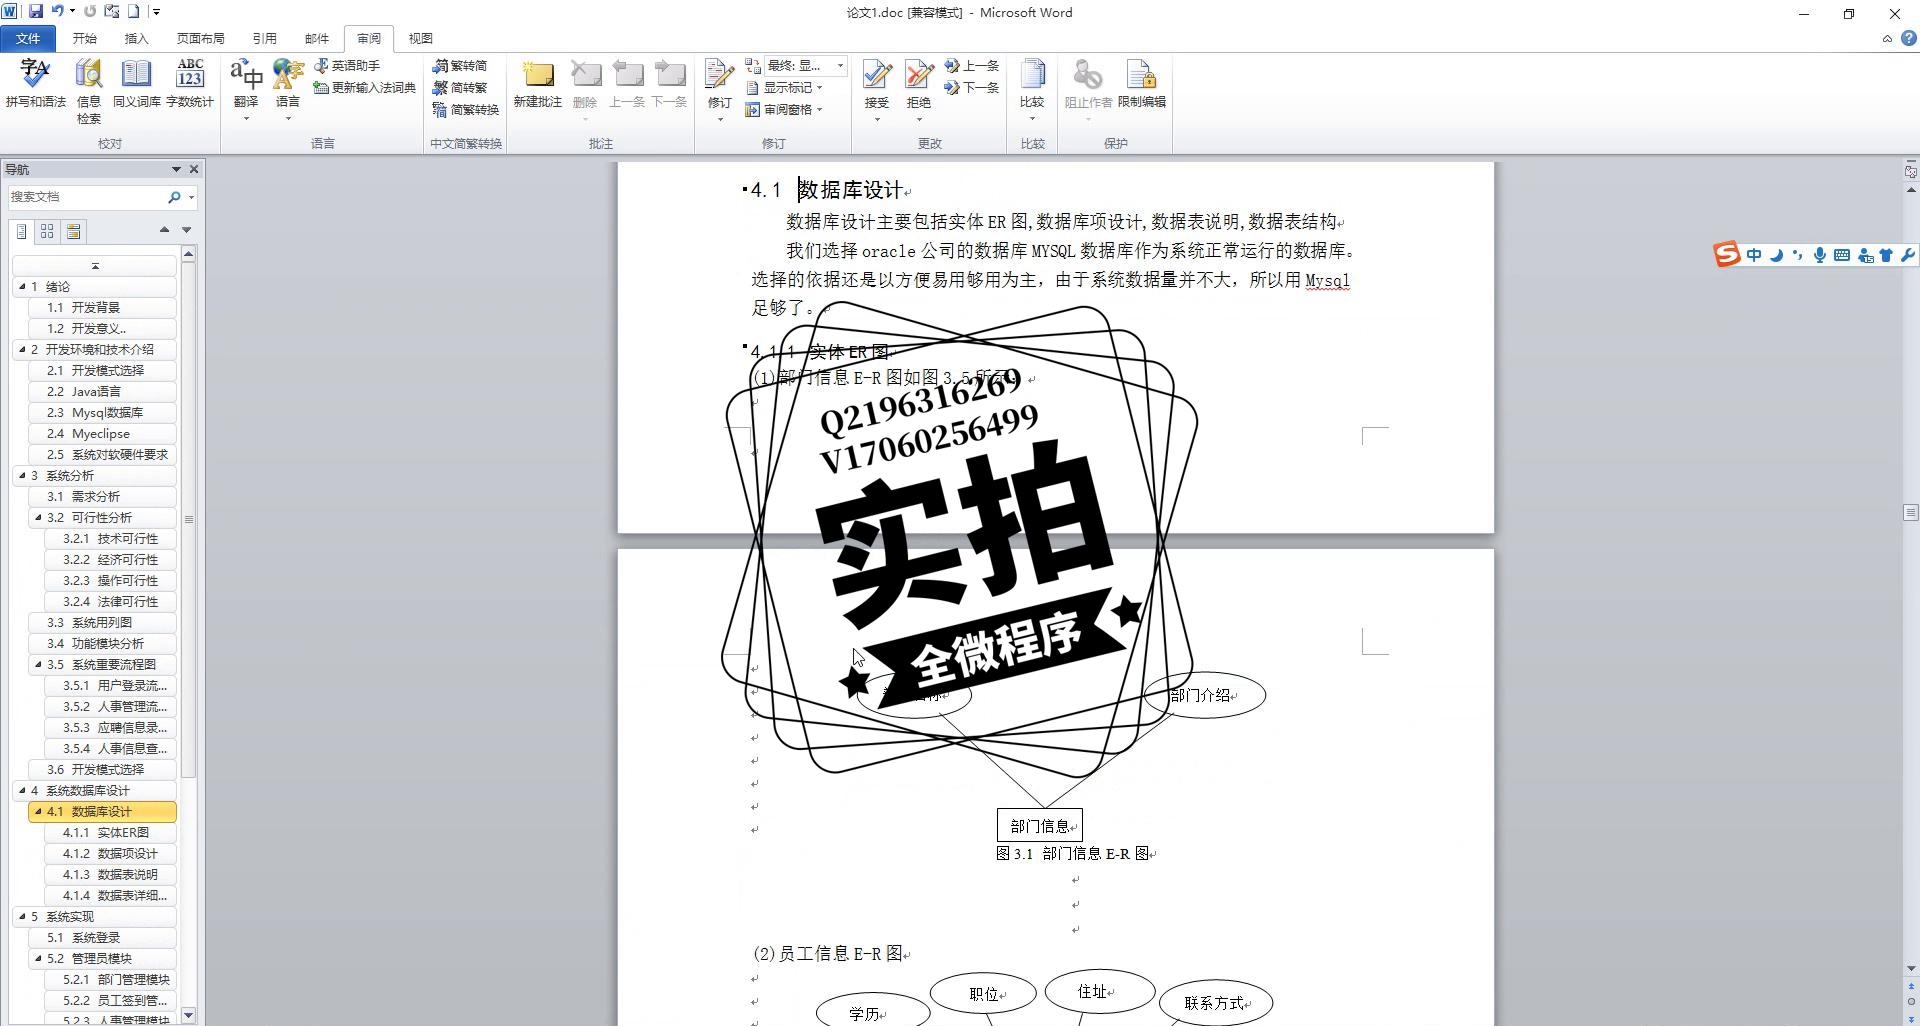This screenshot has width=1920, height=1026.
Task: Open Restrict Editing (限制编辑)
Action: point(1142,84)
